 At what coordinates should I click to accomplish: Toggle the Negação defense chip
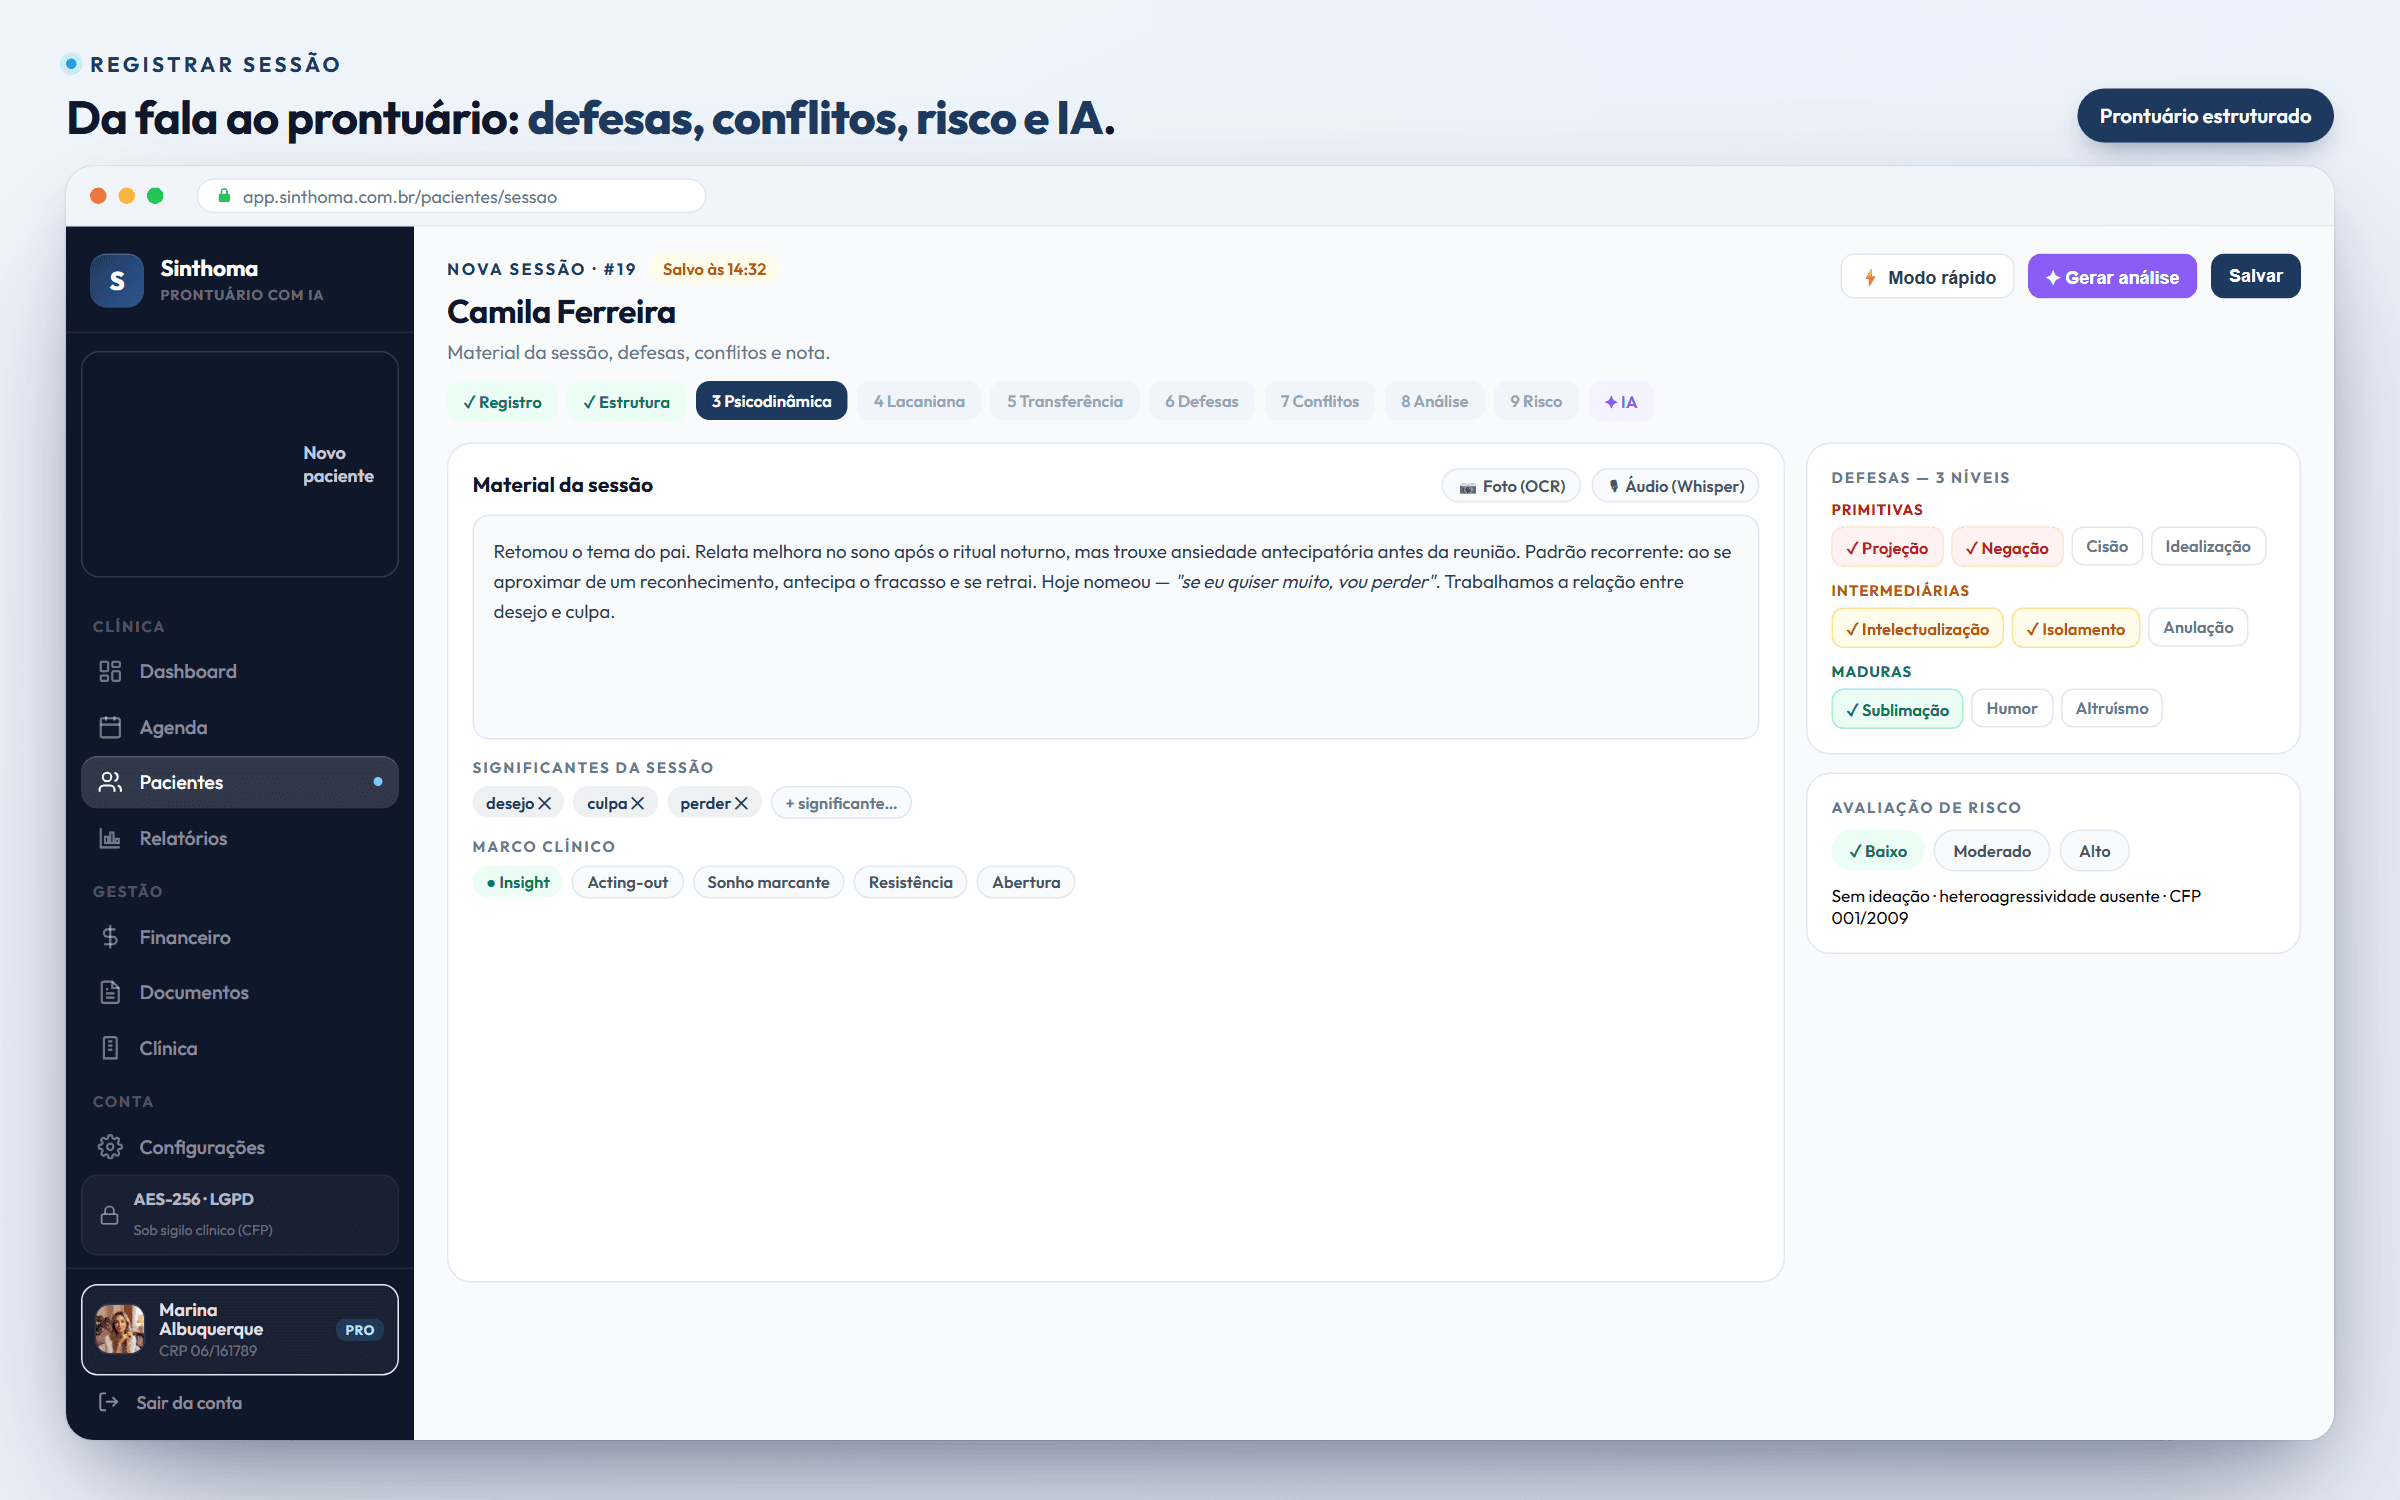click(x=2007, y=547)
